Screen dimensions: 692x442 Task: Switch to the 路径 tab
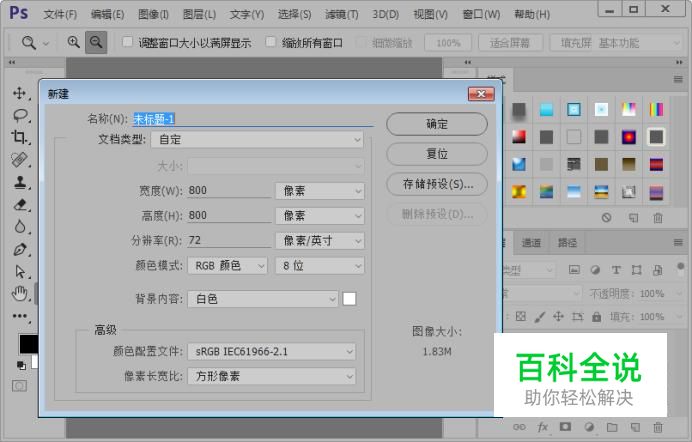567,242
